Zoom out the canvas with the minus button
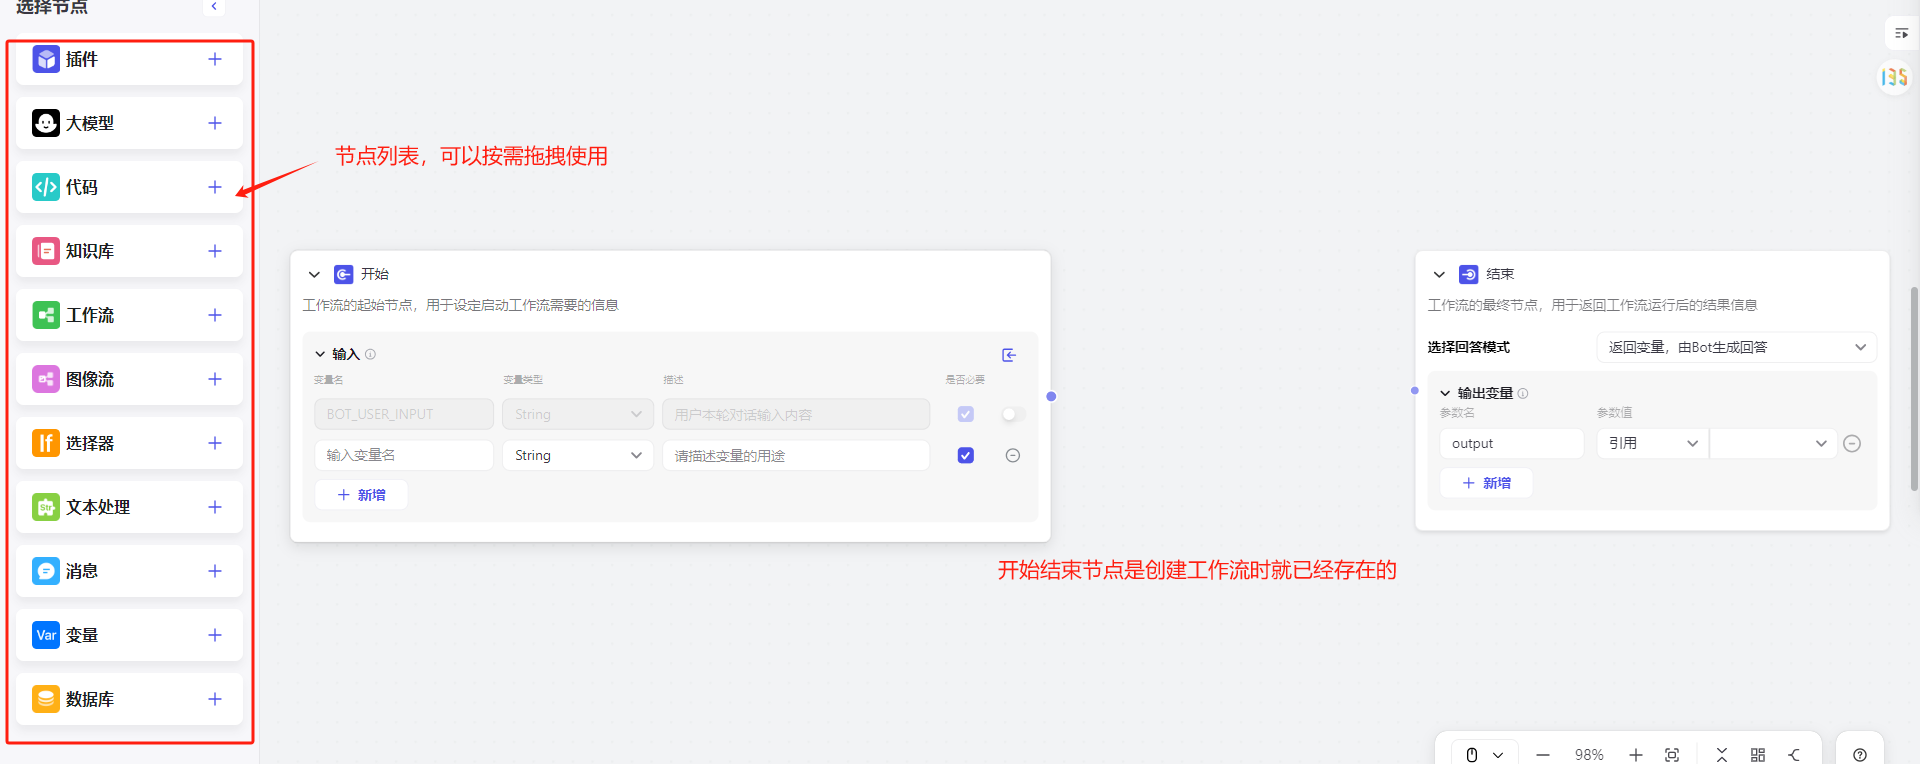 coord(1543,755)
